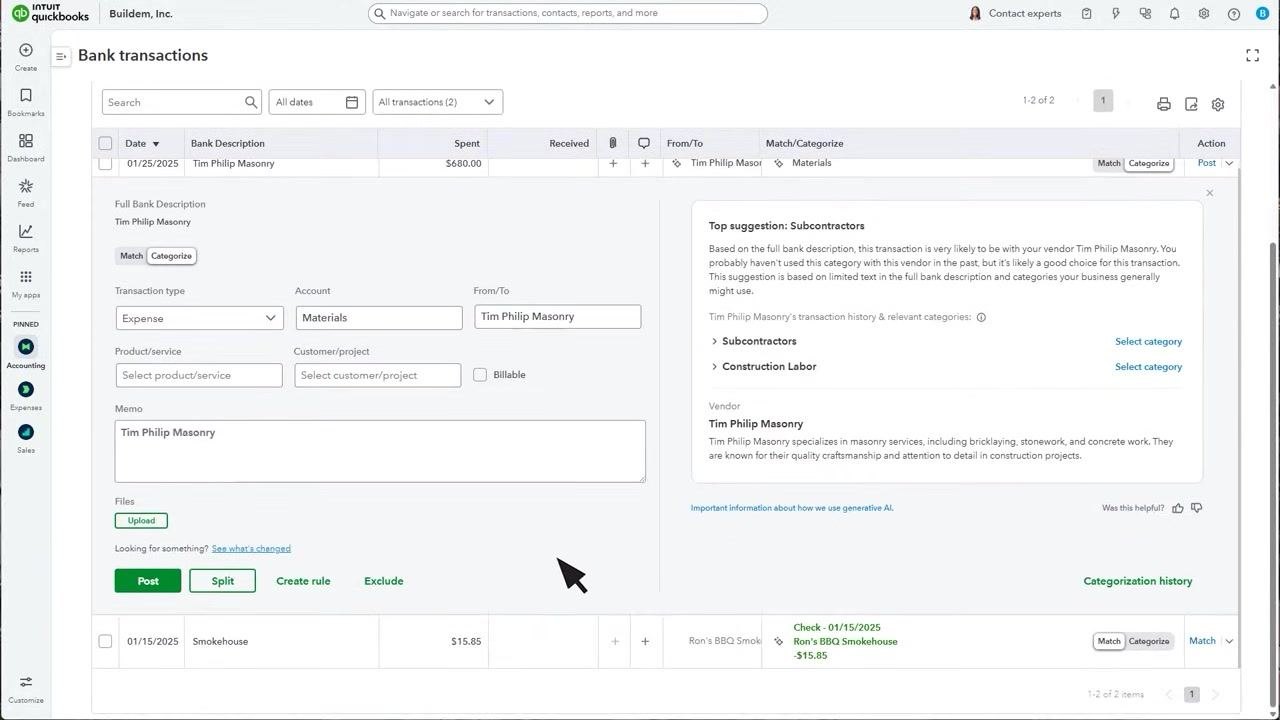Image resolution: width=1280 pixels, height=720 pixels.
Task: Click Exclude for this transaction
Action: point(384,581)
